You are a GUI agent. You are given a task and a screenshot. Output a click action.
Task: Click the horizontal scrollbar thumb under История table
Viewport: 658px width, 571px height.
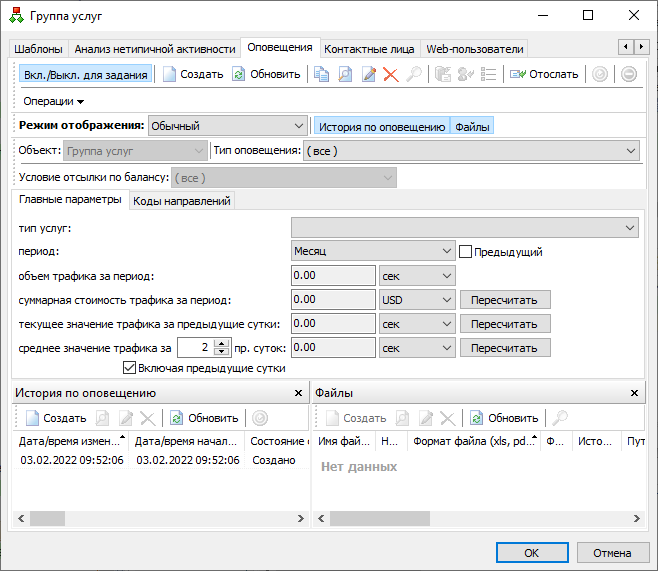pyautogui.click(x=47, y=519)
